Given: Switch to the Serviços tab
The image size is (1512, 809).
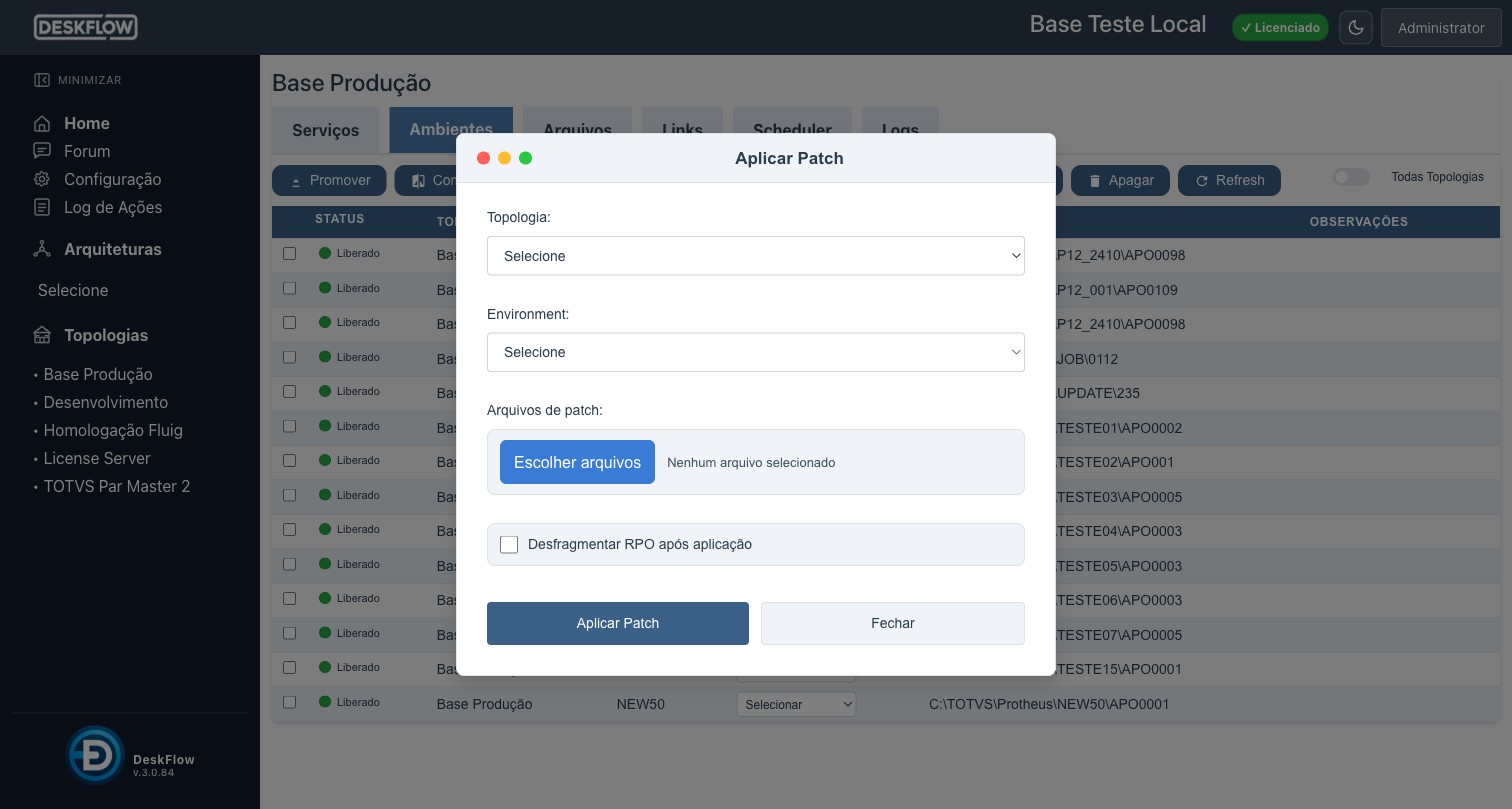Looking at the screenshot, I should (x=326, y=130).
